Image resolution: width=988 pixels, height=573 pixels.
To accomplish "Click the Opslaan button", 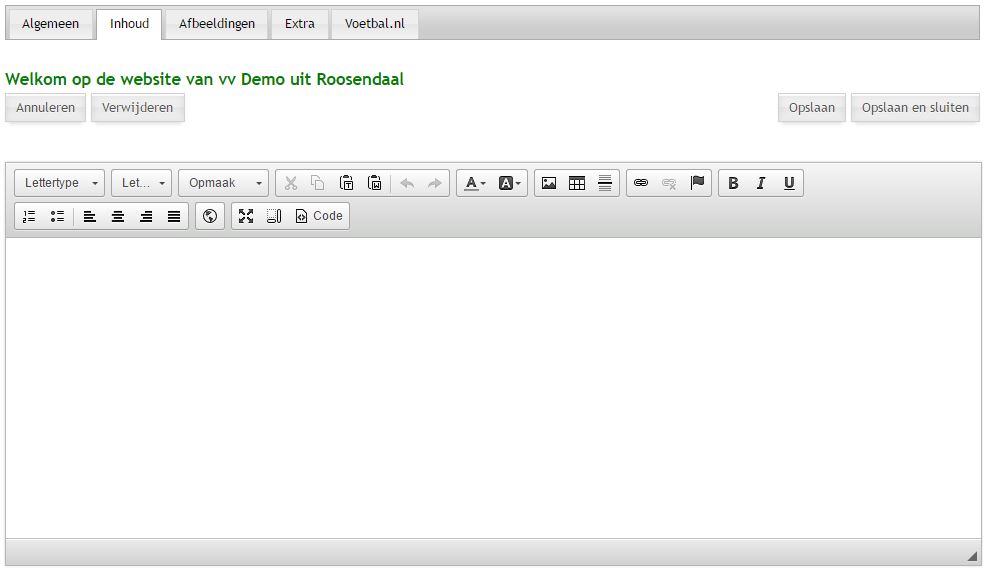I will click(812, 108).
